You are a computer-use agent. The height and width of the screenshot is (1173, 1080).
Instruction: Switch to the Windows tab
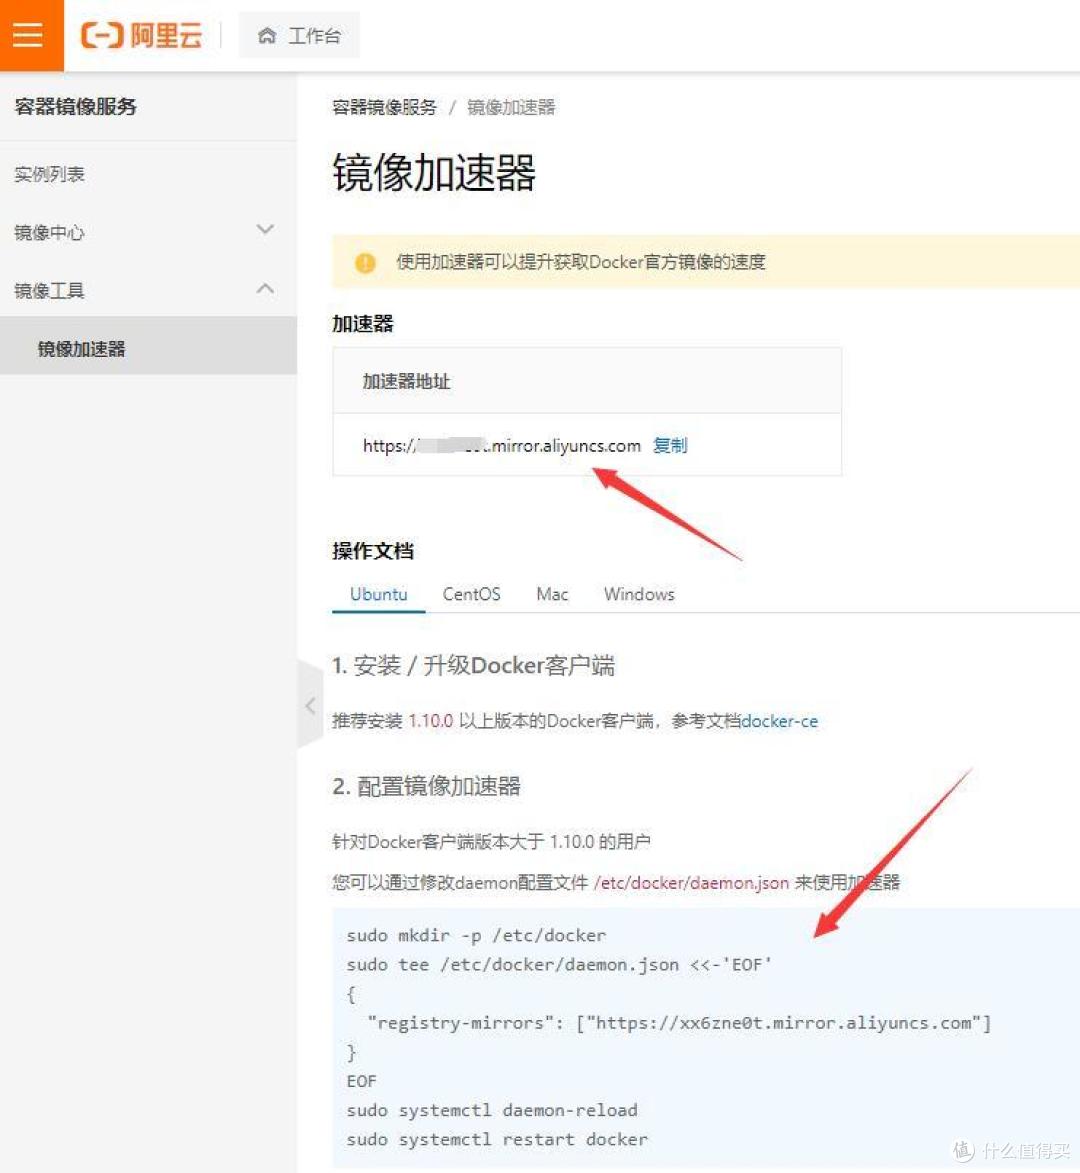click(x=639, y=594)
